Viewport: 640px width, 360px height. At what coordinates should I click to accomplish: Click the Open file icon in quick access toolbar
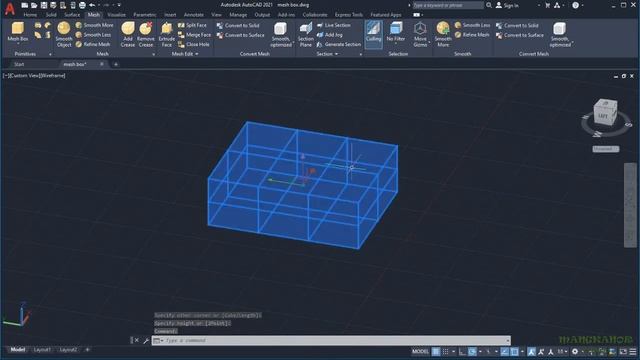point(34,5)
